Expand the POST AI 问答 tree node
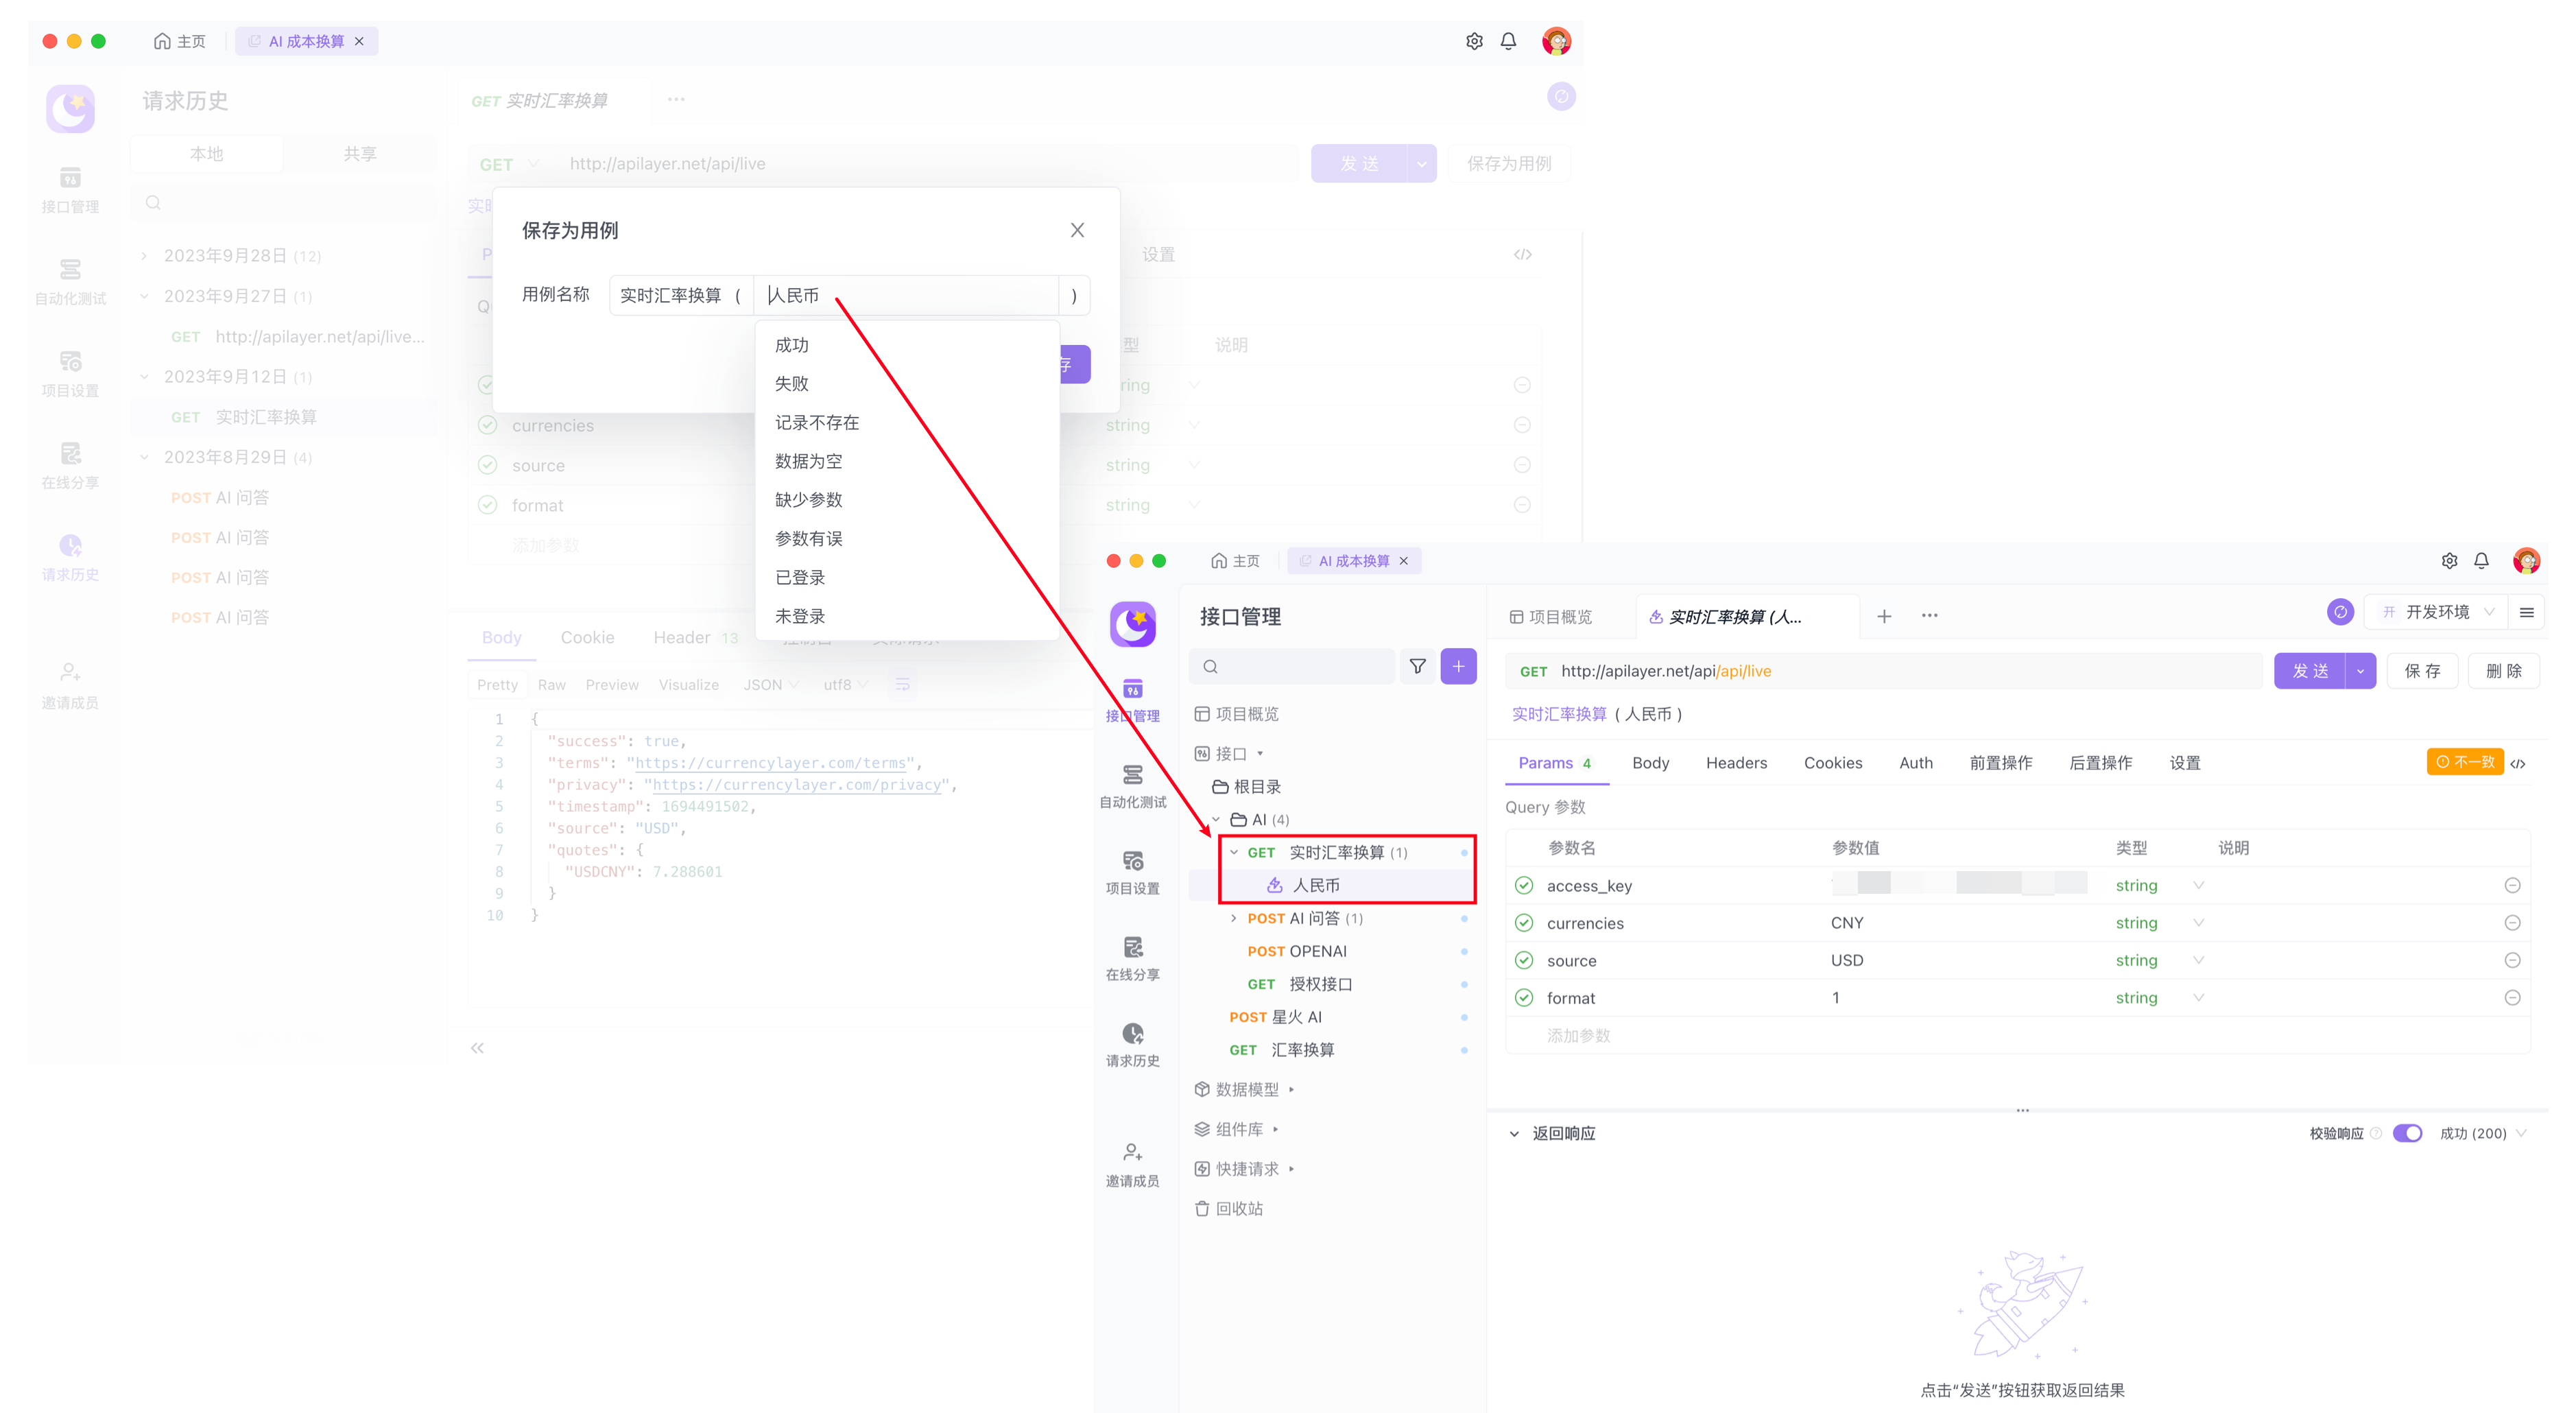The width and height of the screenshot is (2576, 1413). [x=1234, y=918]
